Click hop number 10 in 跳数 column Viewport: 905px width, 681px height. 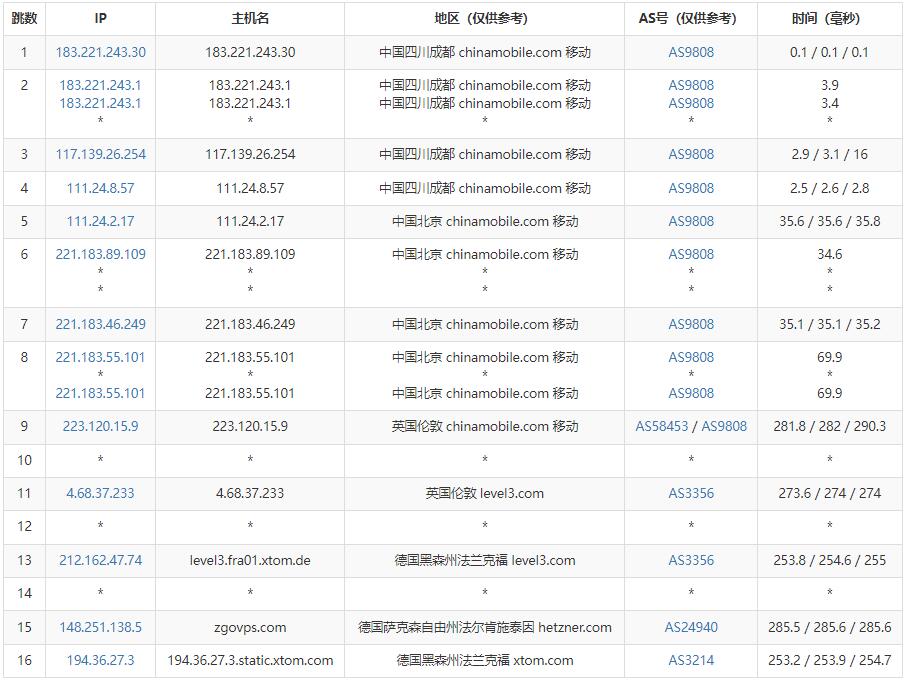(24, 460)
